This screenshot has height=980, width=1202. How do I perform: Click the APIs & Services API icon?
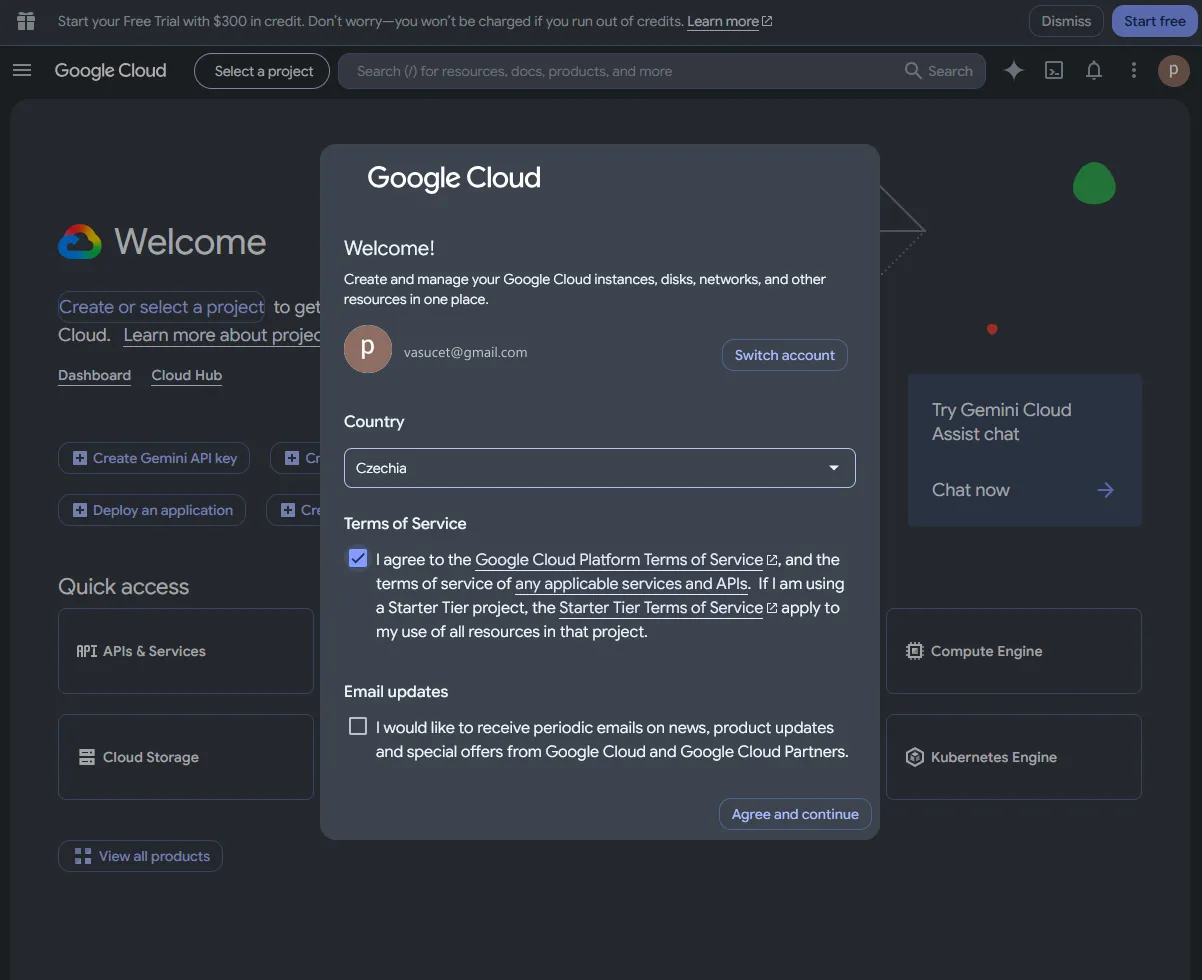87,651
